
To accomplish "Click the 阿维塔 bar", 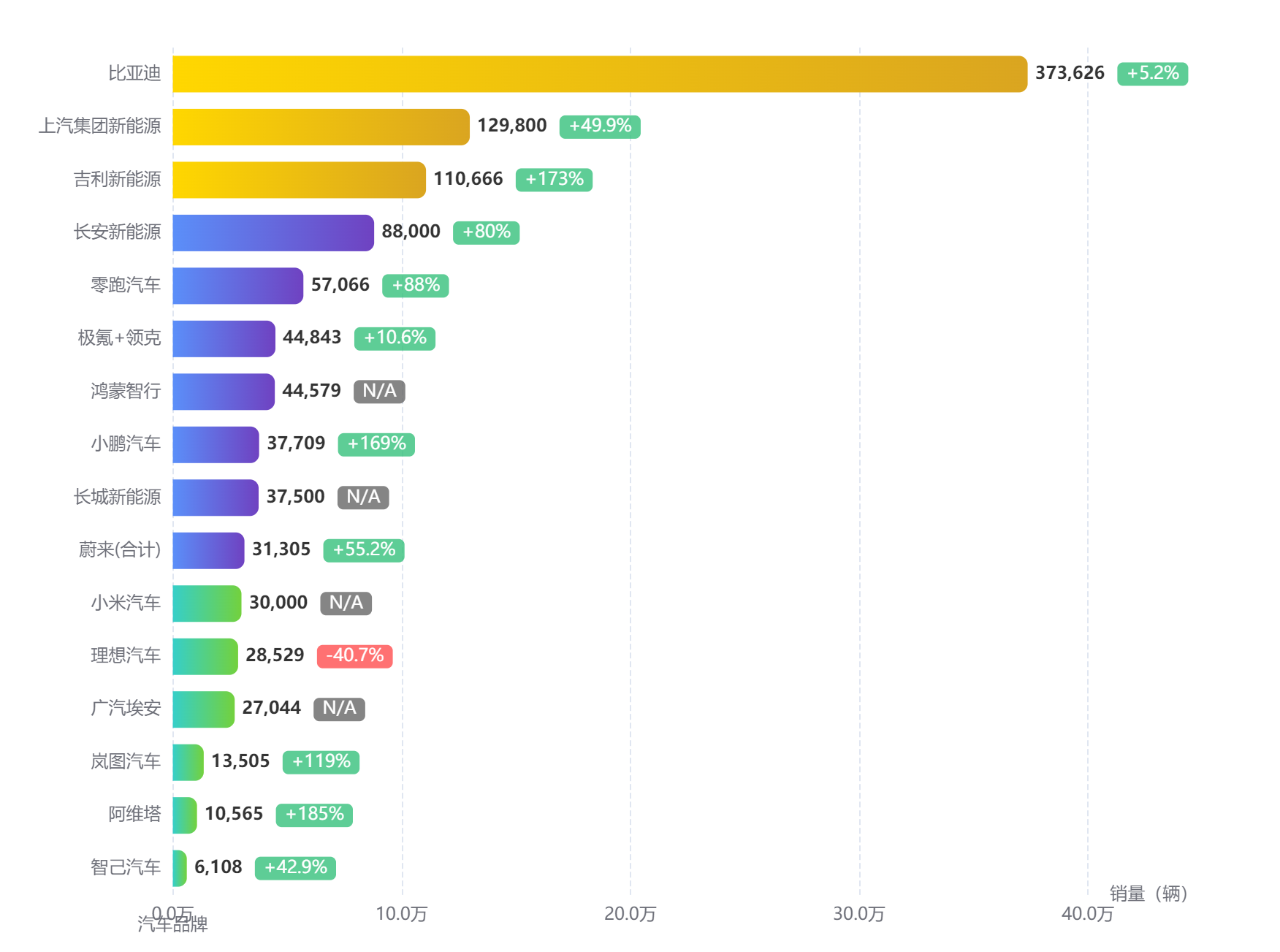I will click(185, 815).
